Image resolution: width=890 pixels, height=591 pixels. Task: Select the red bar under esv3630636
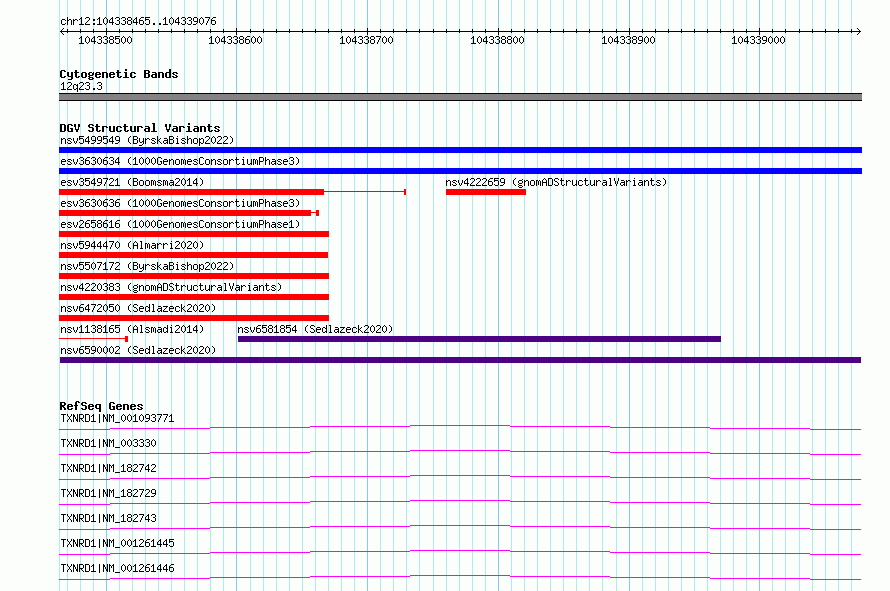[x=186, y=213]
